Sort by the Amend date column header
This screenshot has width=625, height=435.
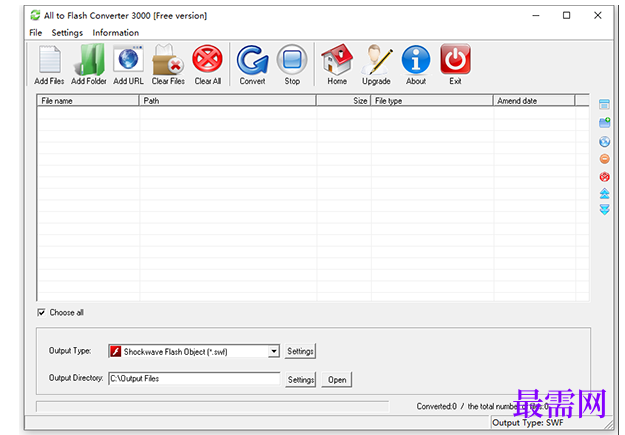click(x=534, y=100)
